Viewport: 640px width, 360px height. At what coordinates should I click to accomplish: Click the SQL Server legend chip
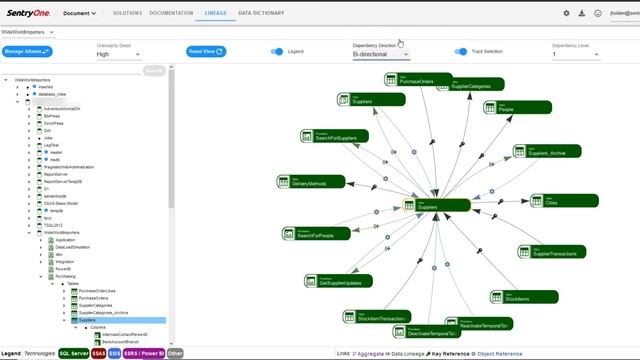pyautogui.click(x=73, y=353)
